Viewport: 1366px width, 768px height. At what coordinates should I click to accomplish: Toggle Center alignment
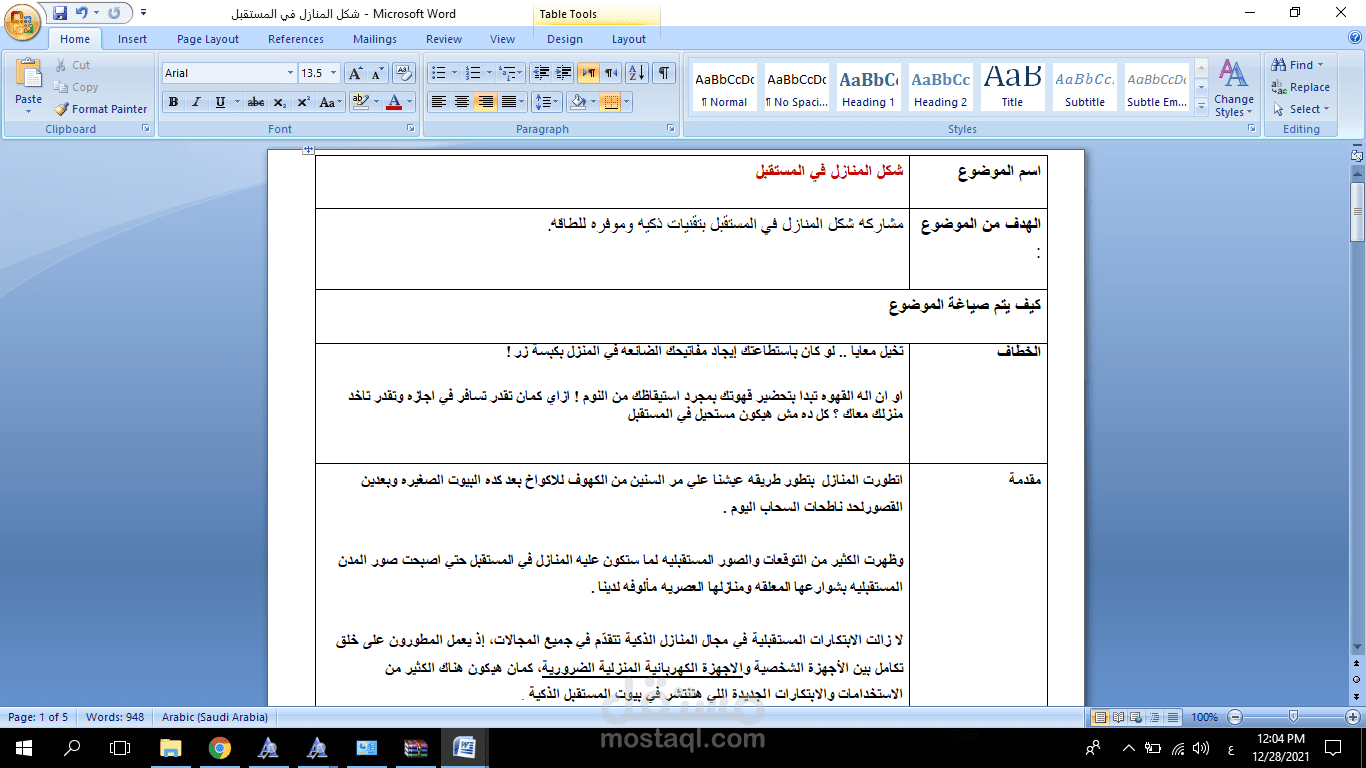click(x=461, y=102)
